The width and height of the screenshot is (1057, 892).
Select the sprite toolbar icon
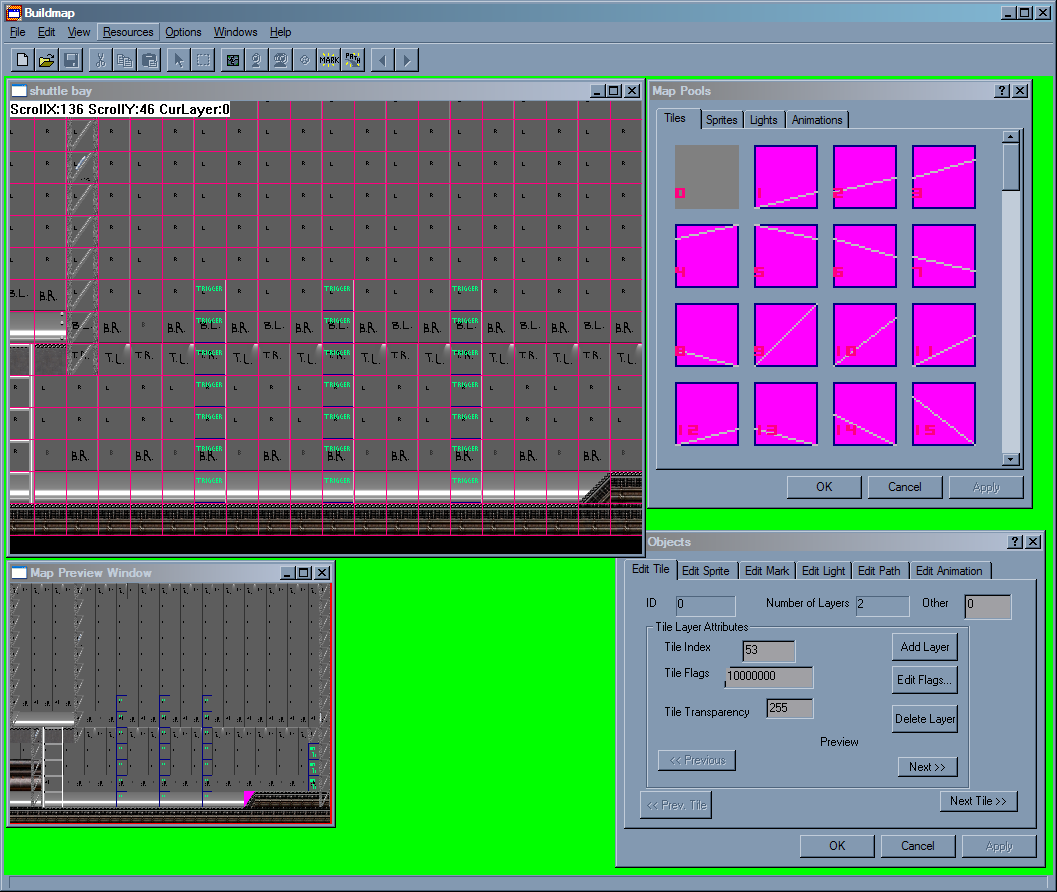pos(257,60)
